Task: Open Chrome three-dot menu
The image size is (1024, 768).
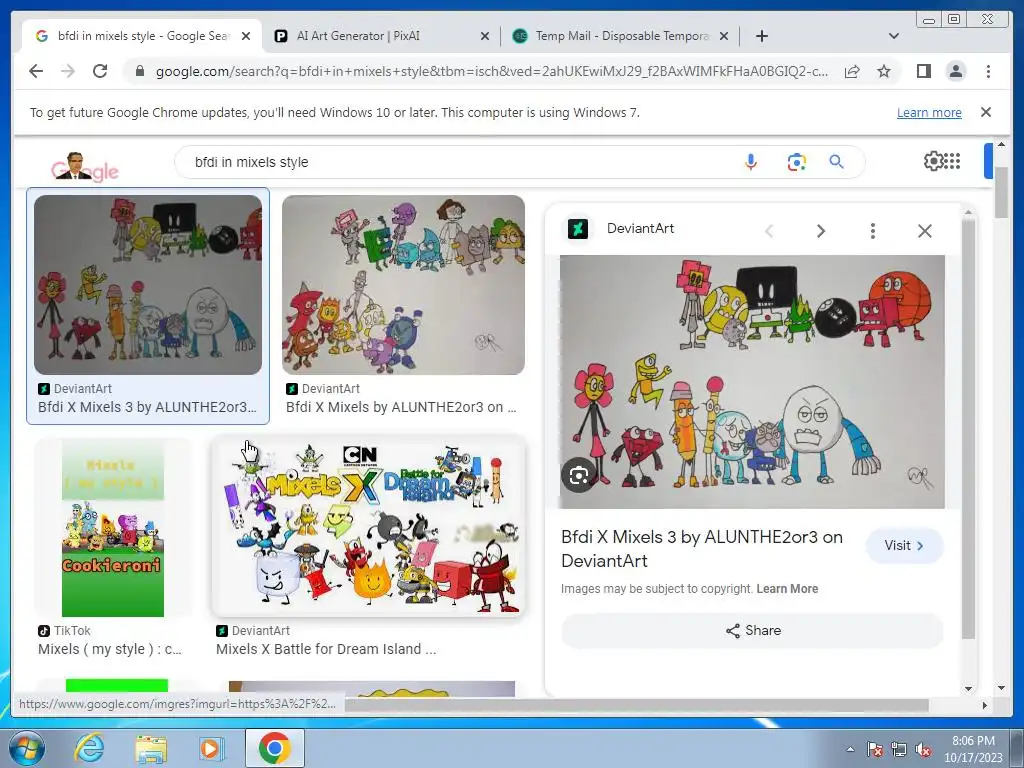Action: pos(988,71)
